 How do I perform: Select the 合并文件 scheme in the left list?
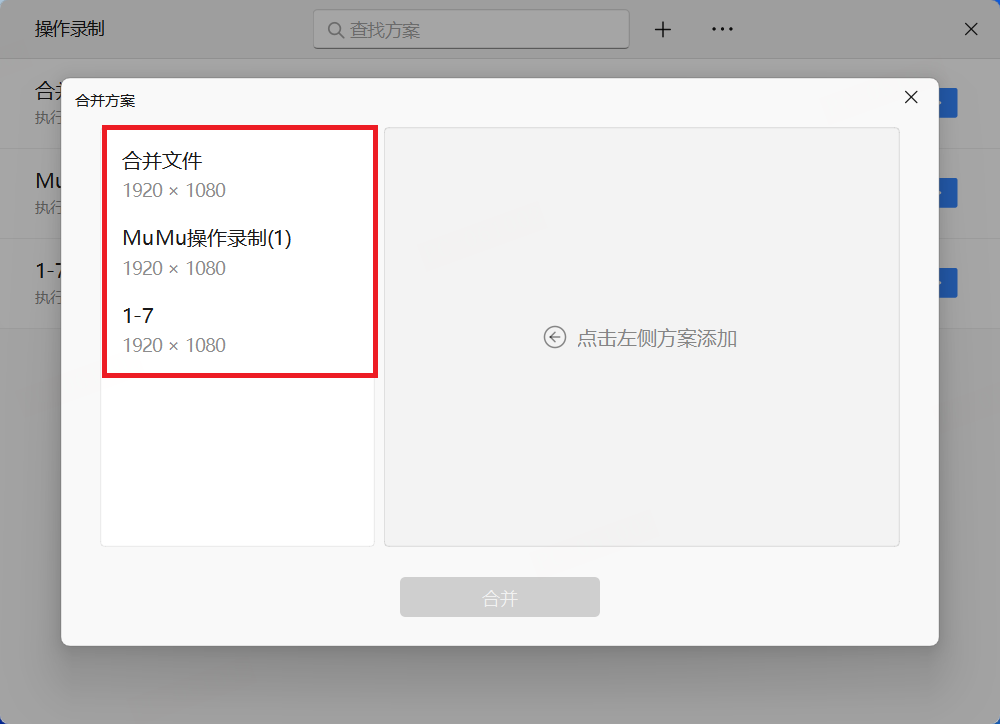tap(237, 174)
